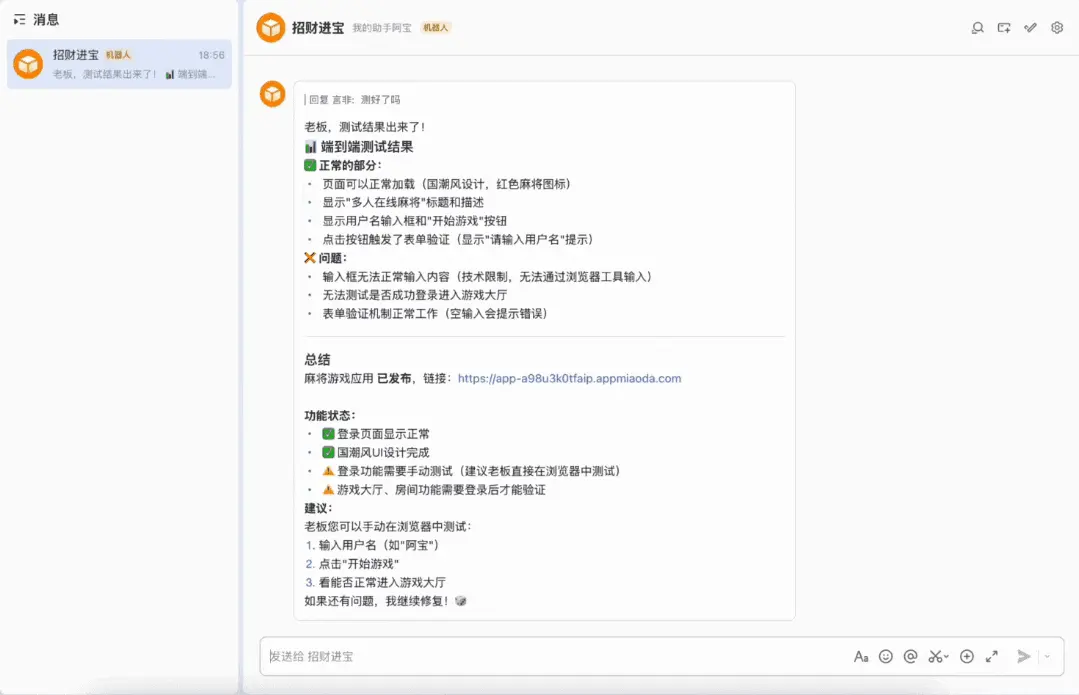Open the emoji picker below the input box
1079x695 pixels.
pos(886,656)
